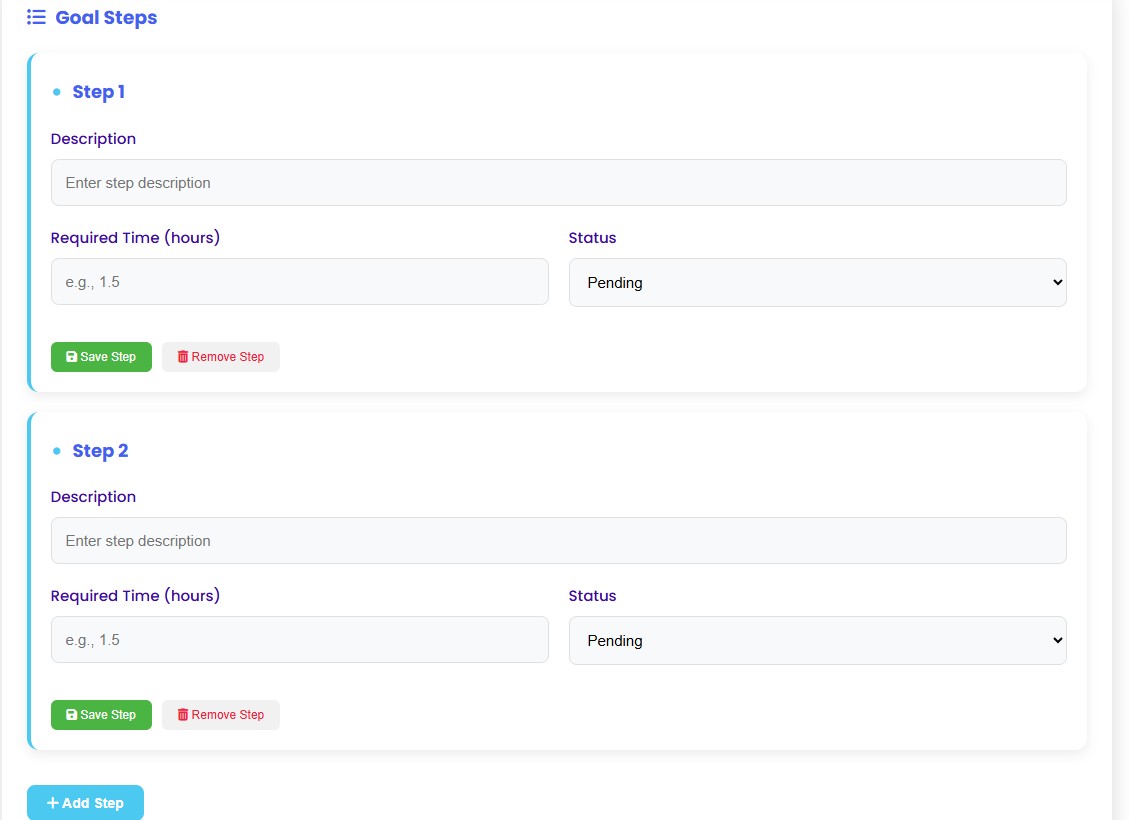
Task: Click the Step 1 Required Time (hours) label
Action: [x=135, y=238]
